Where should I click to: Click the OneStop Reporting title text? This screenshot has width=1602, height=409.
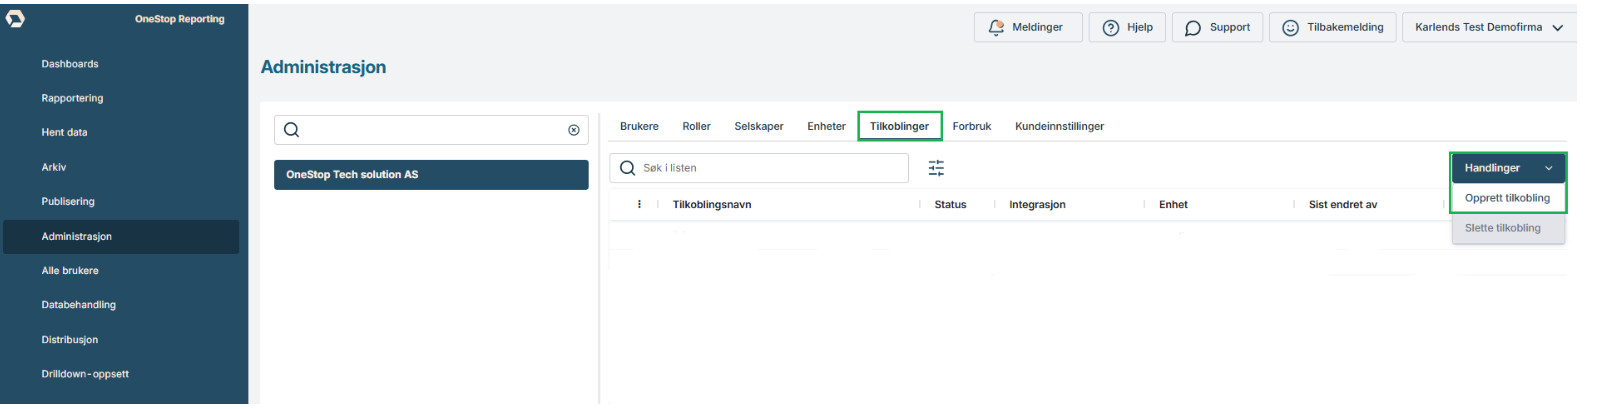[180, 19]
